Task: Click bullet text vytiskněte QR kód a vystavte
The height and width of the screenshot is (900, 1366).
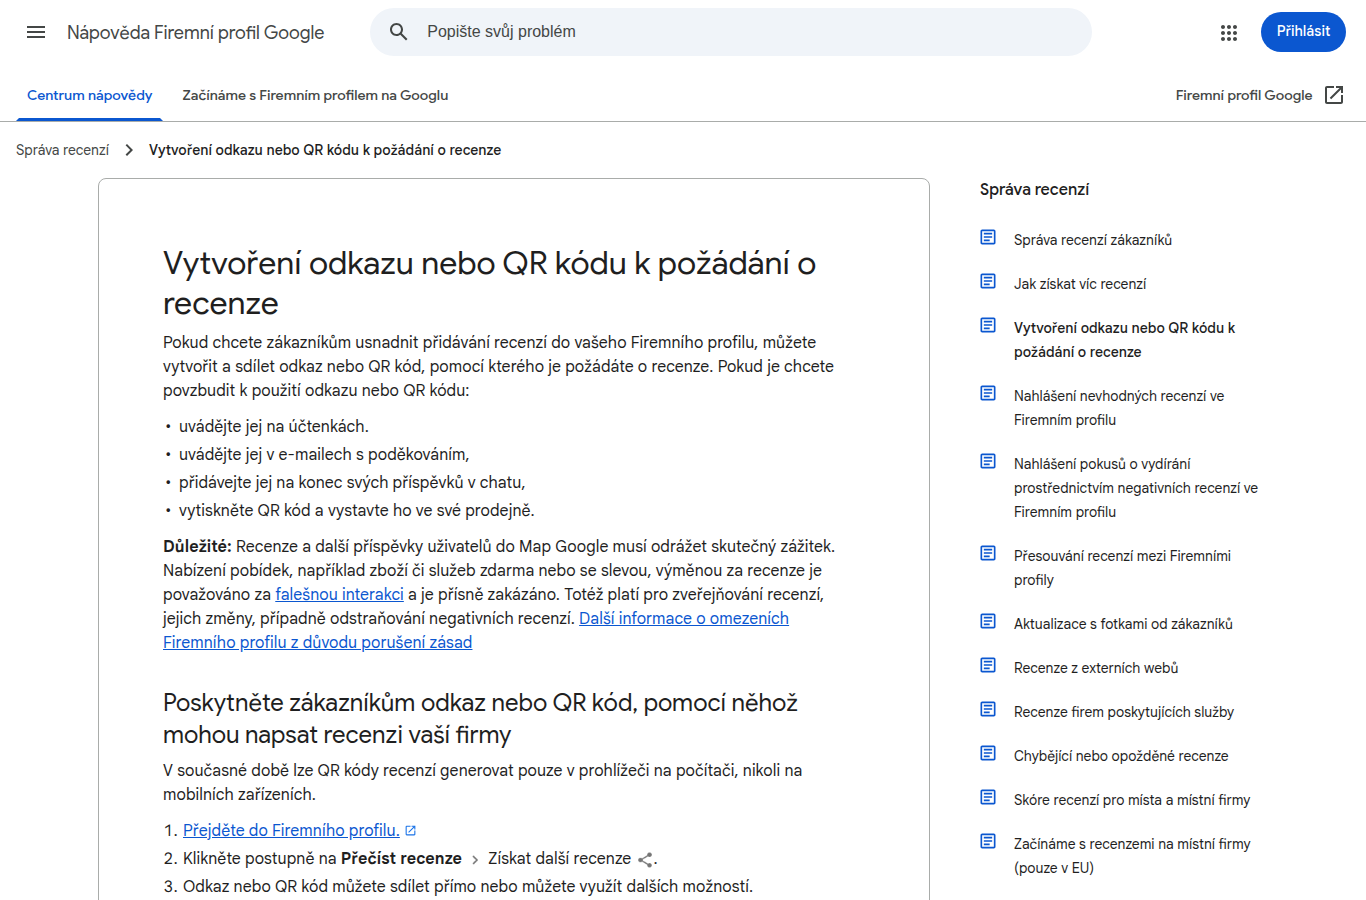Action: (357, 510)
